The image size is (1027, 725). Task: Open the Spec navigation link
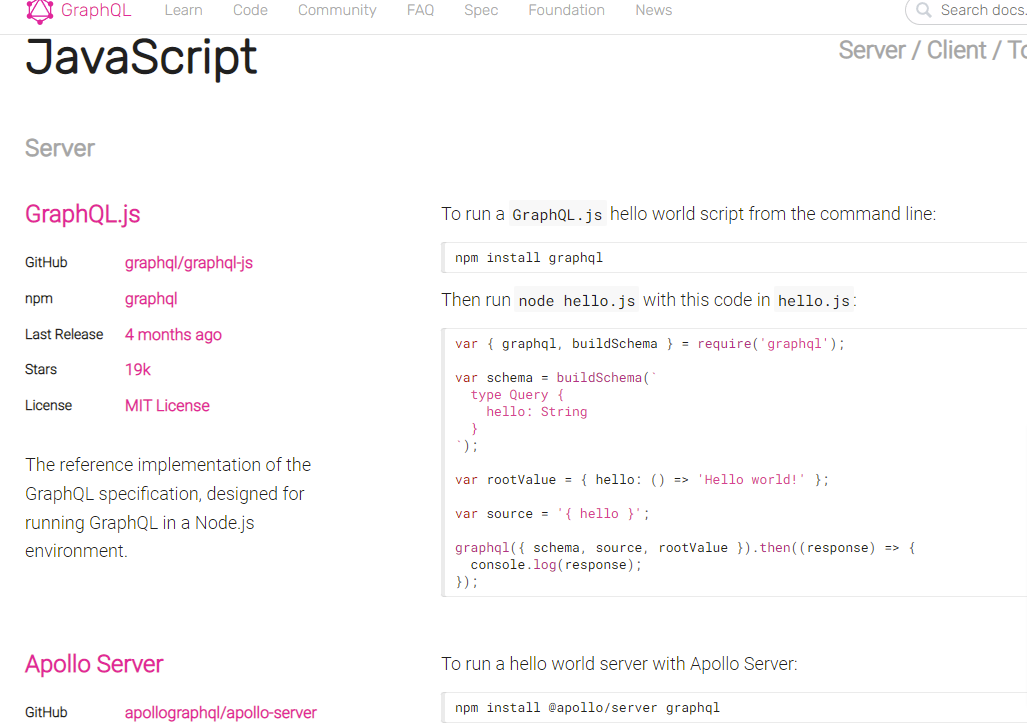pos(481,10)
